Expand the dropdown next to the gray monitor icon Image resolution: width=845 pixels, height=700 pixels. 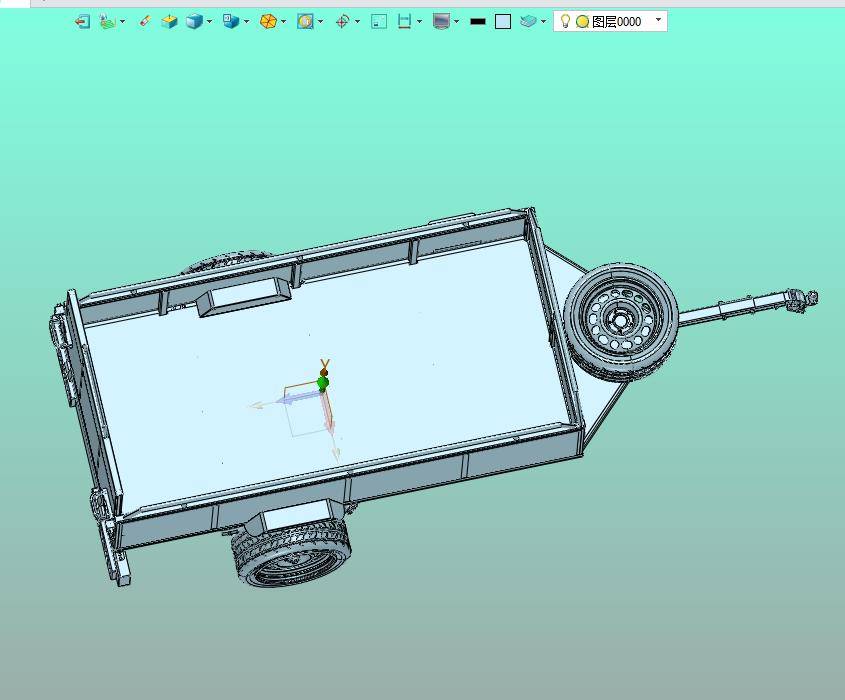point(457,21)
